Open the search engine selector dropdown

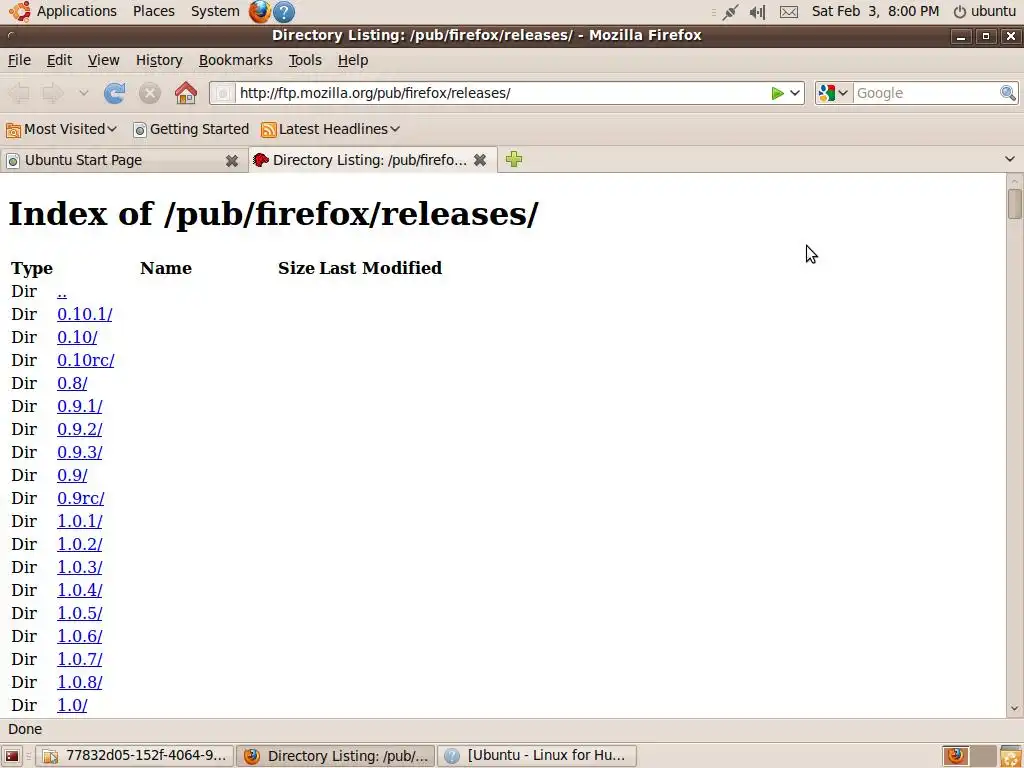[833, 93]
